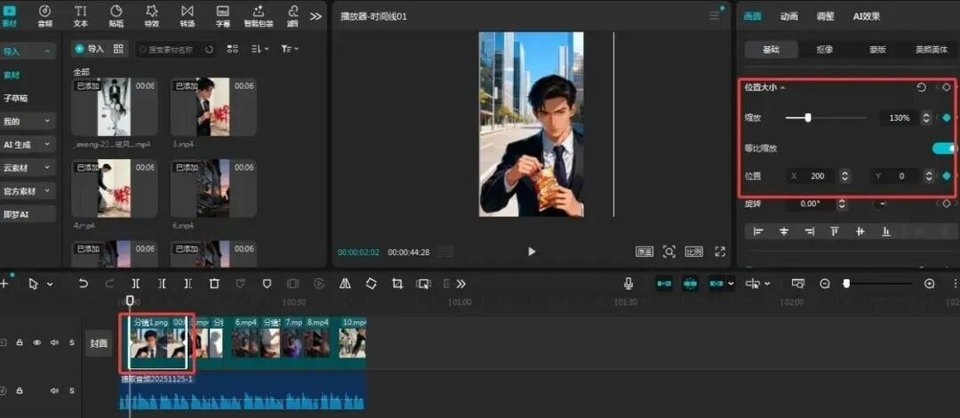This screenshot has width=960, height=418.
Task: Toggle video track visibility eye icon
Action: [x=37, y=343]
